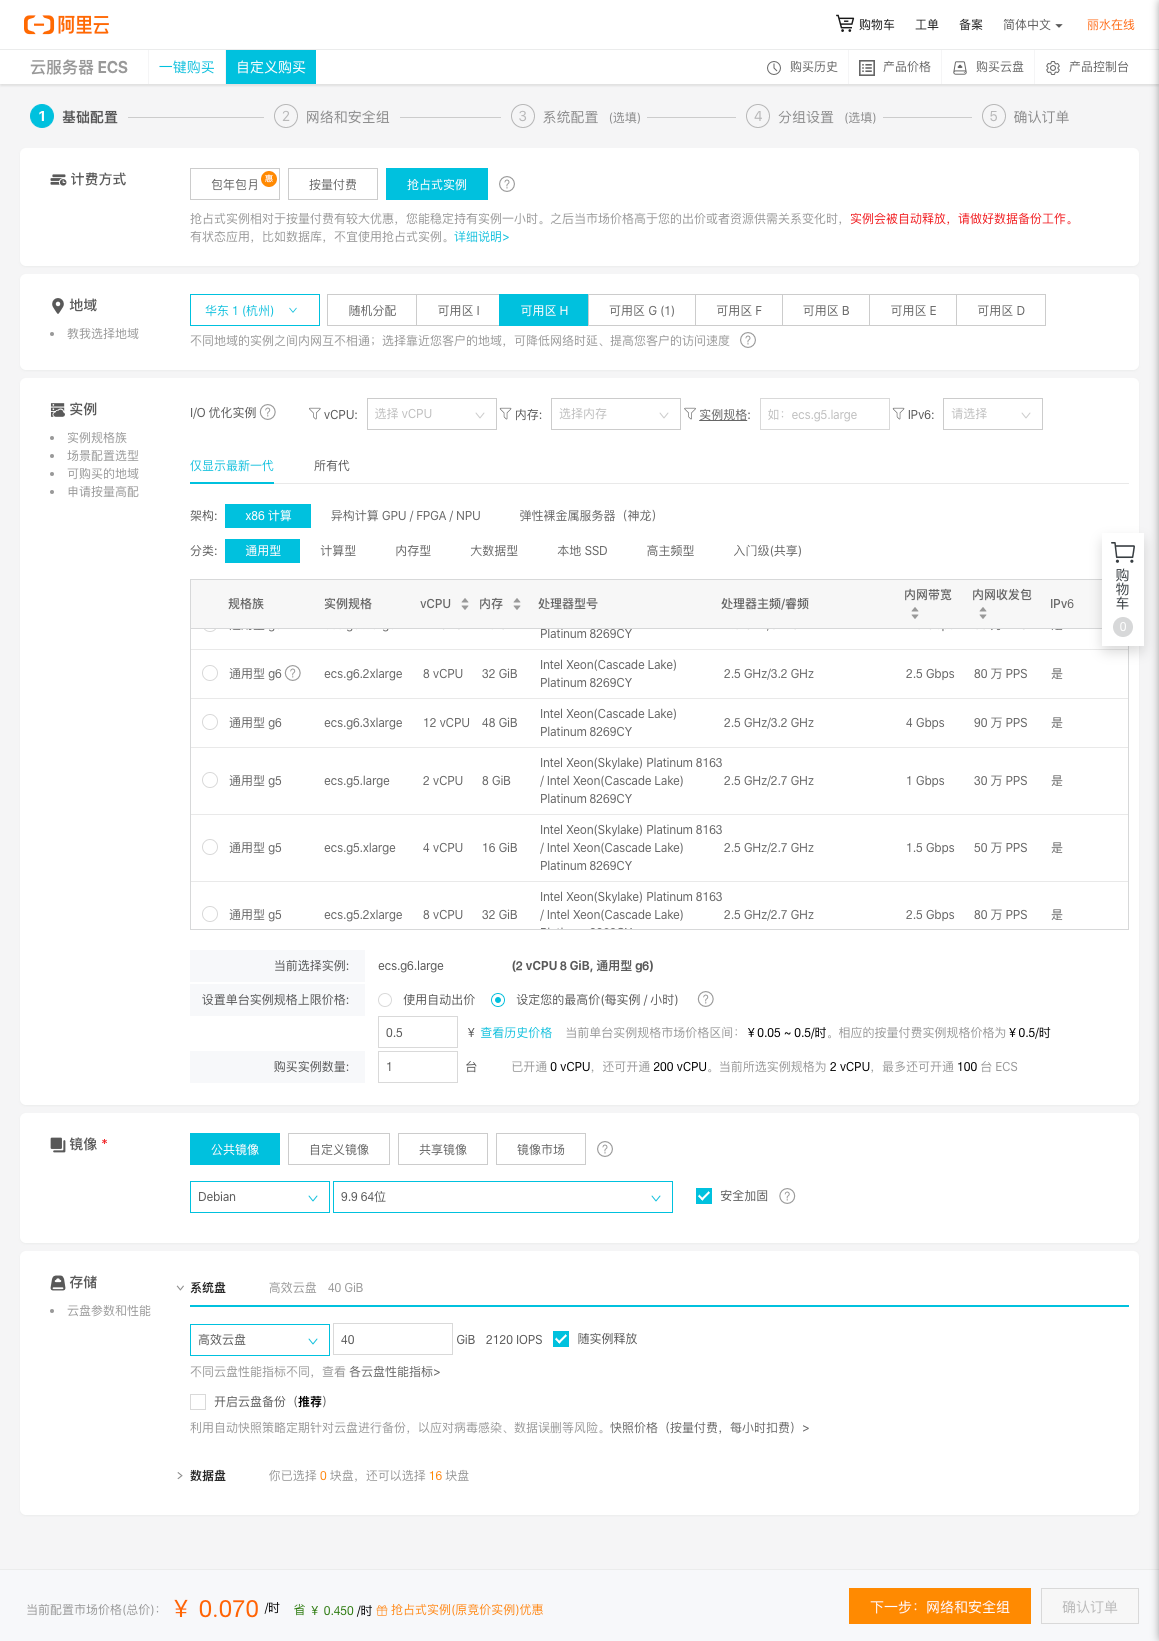This screenshot has width=1159, height=1641.
Task: Click system disk size input 40
Action: pyautogui.click(x=393, y=1340)
